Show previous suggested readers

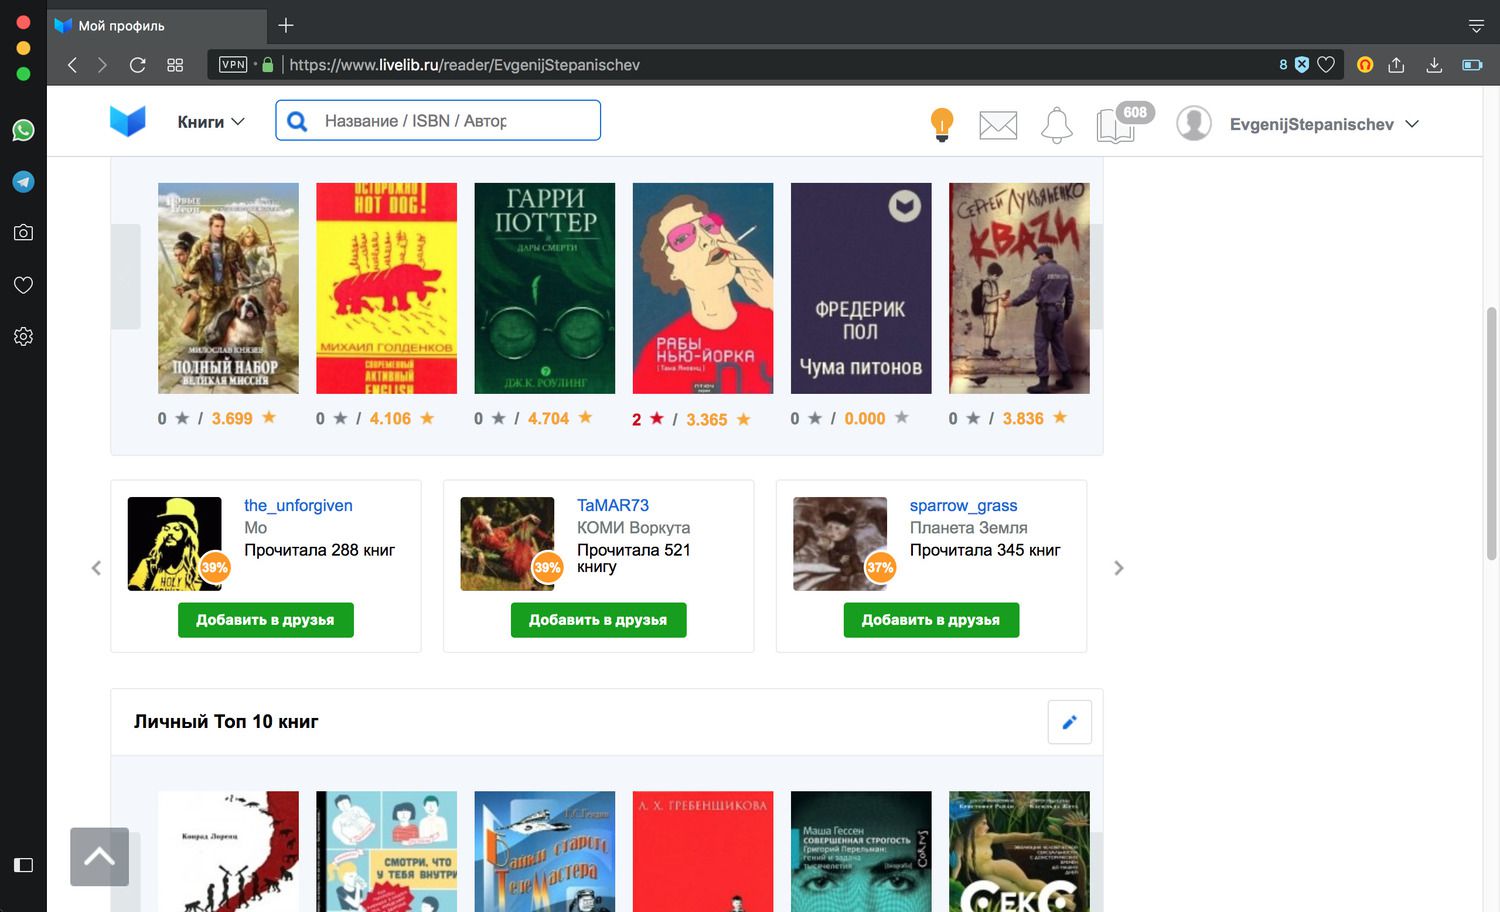[96, 568]
